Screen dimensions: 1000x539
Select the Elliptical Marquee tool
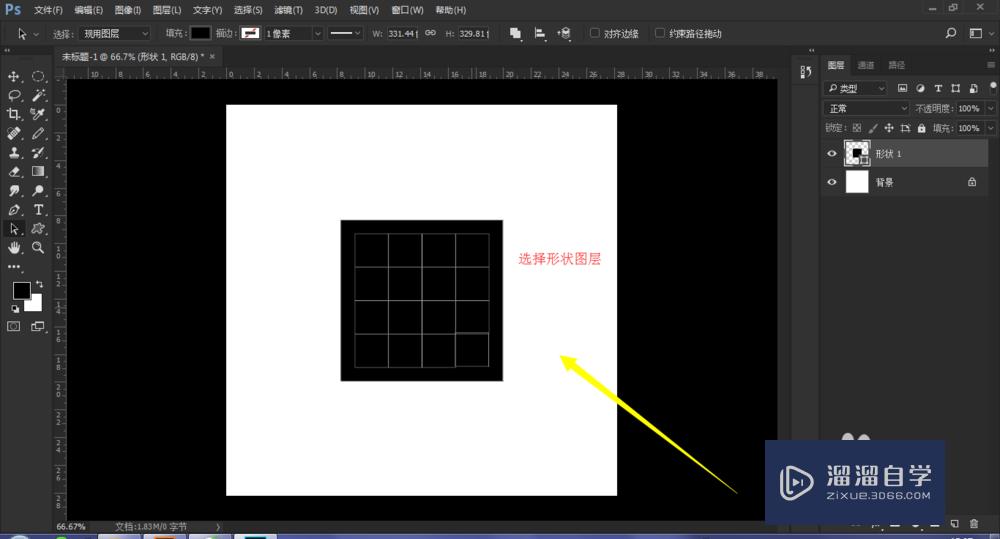38,77
